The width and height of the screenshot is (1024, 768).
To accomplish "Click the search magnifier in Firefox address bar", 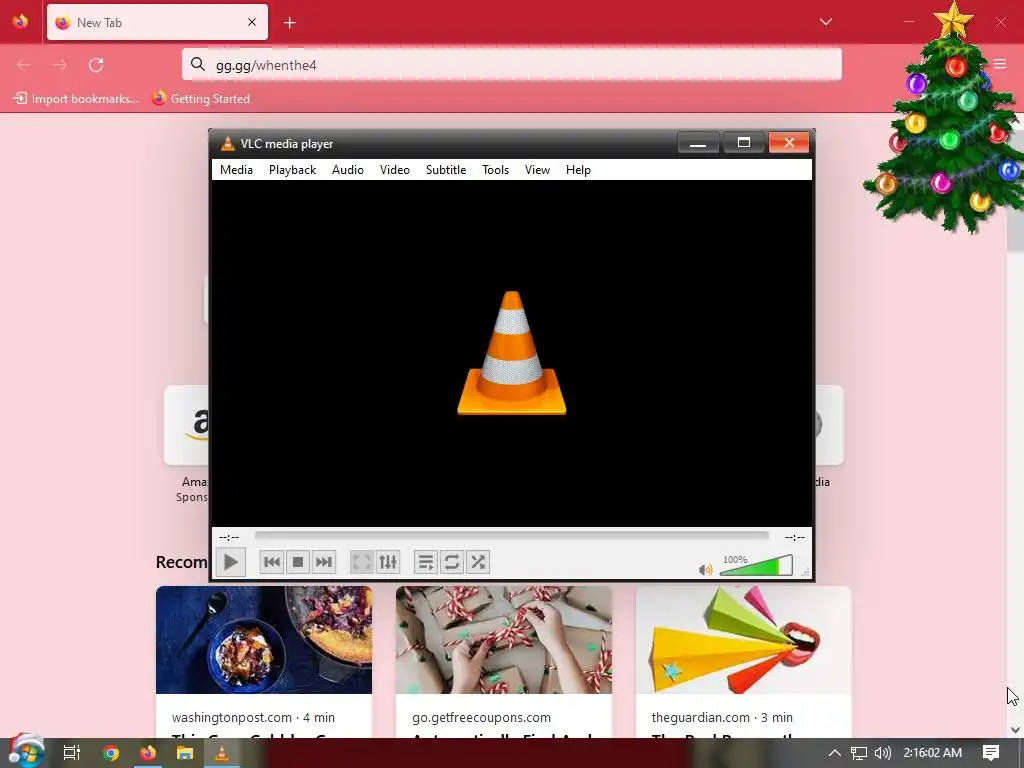I will click(x=198, y=64).
